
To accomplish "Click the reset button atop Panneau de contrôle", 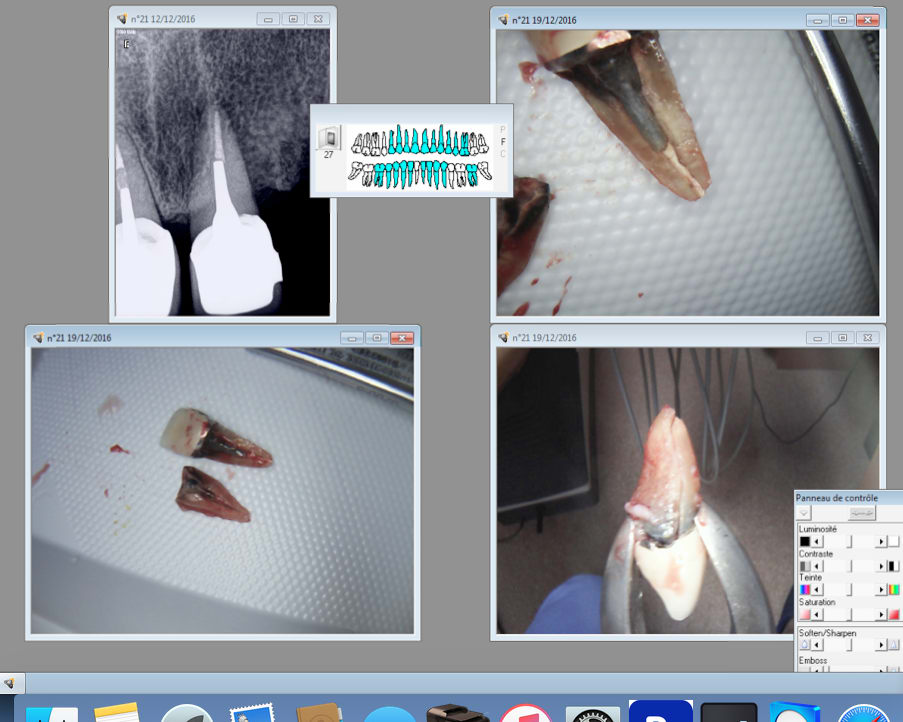I will coord(862,513).
